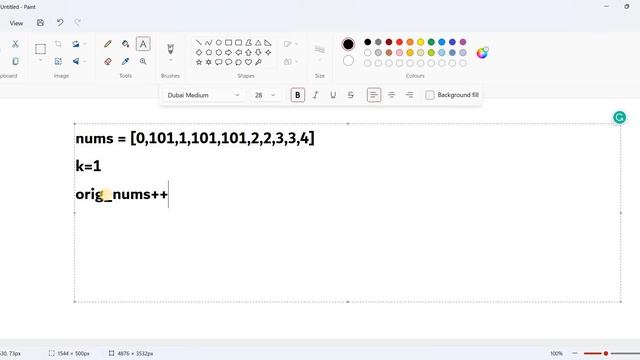
Task: Expand the Flip options arrow
Action: [x=84, y=61]
